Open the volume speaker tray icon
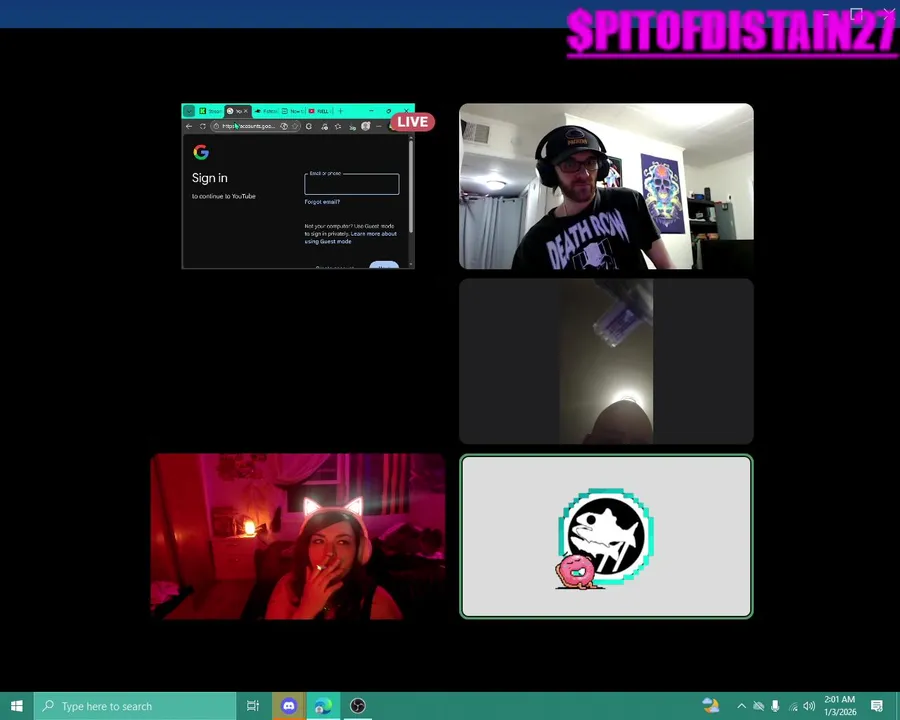The image size is (900, 720). 809,706
